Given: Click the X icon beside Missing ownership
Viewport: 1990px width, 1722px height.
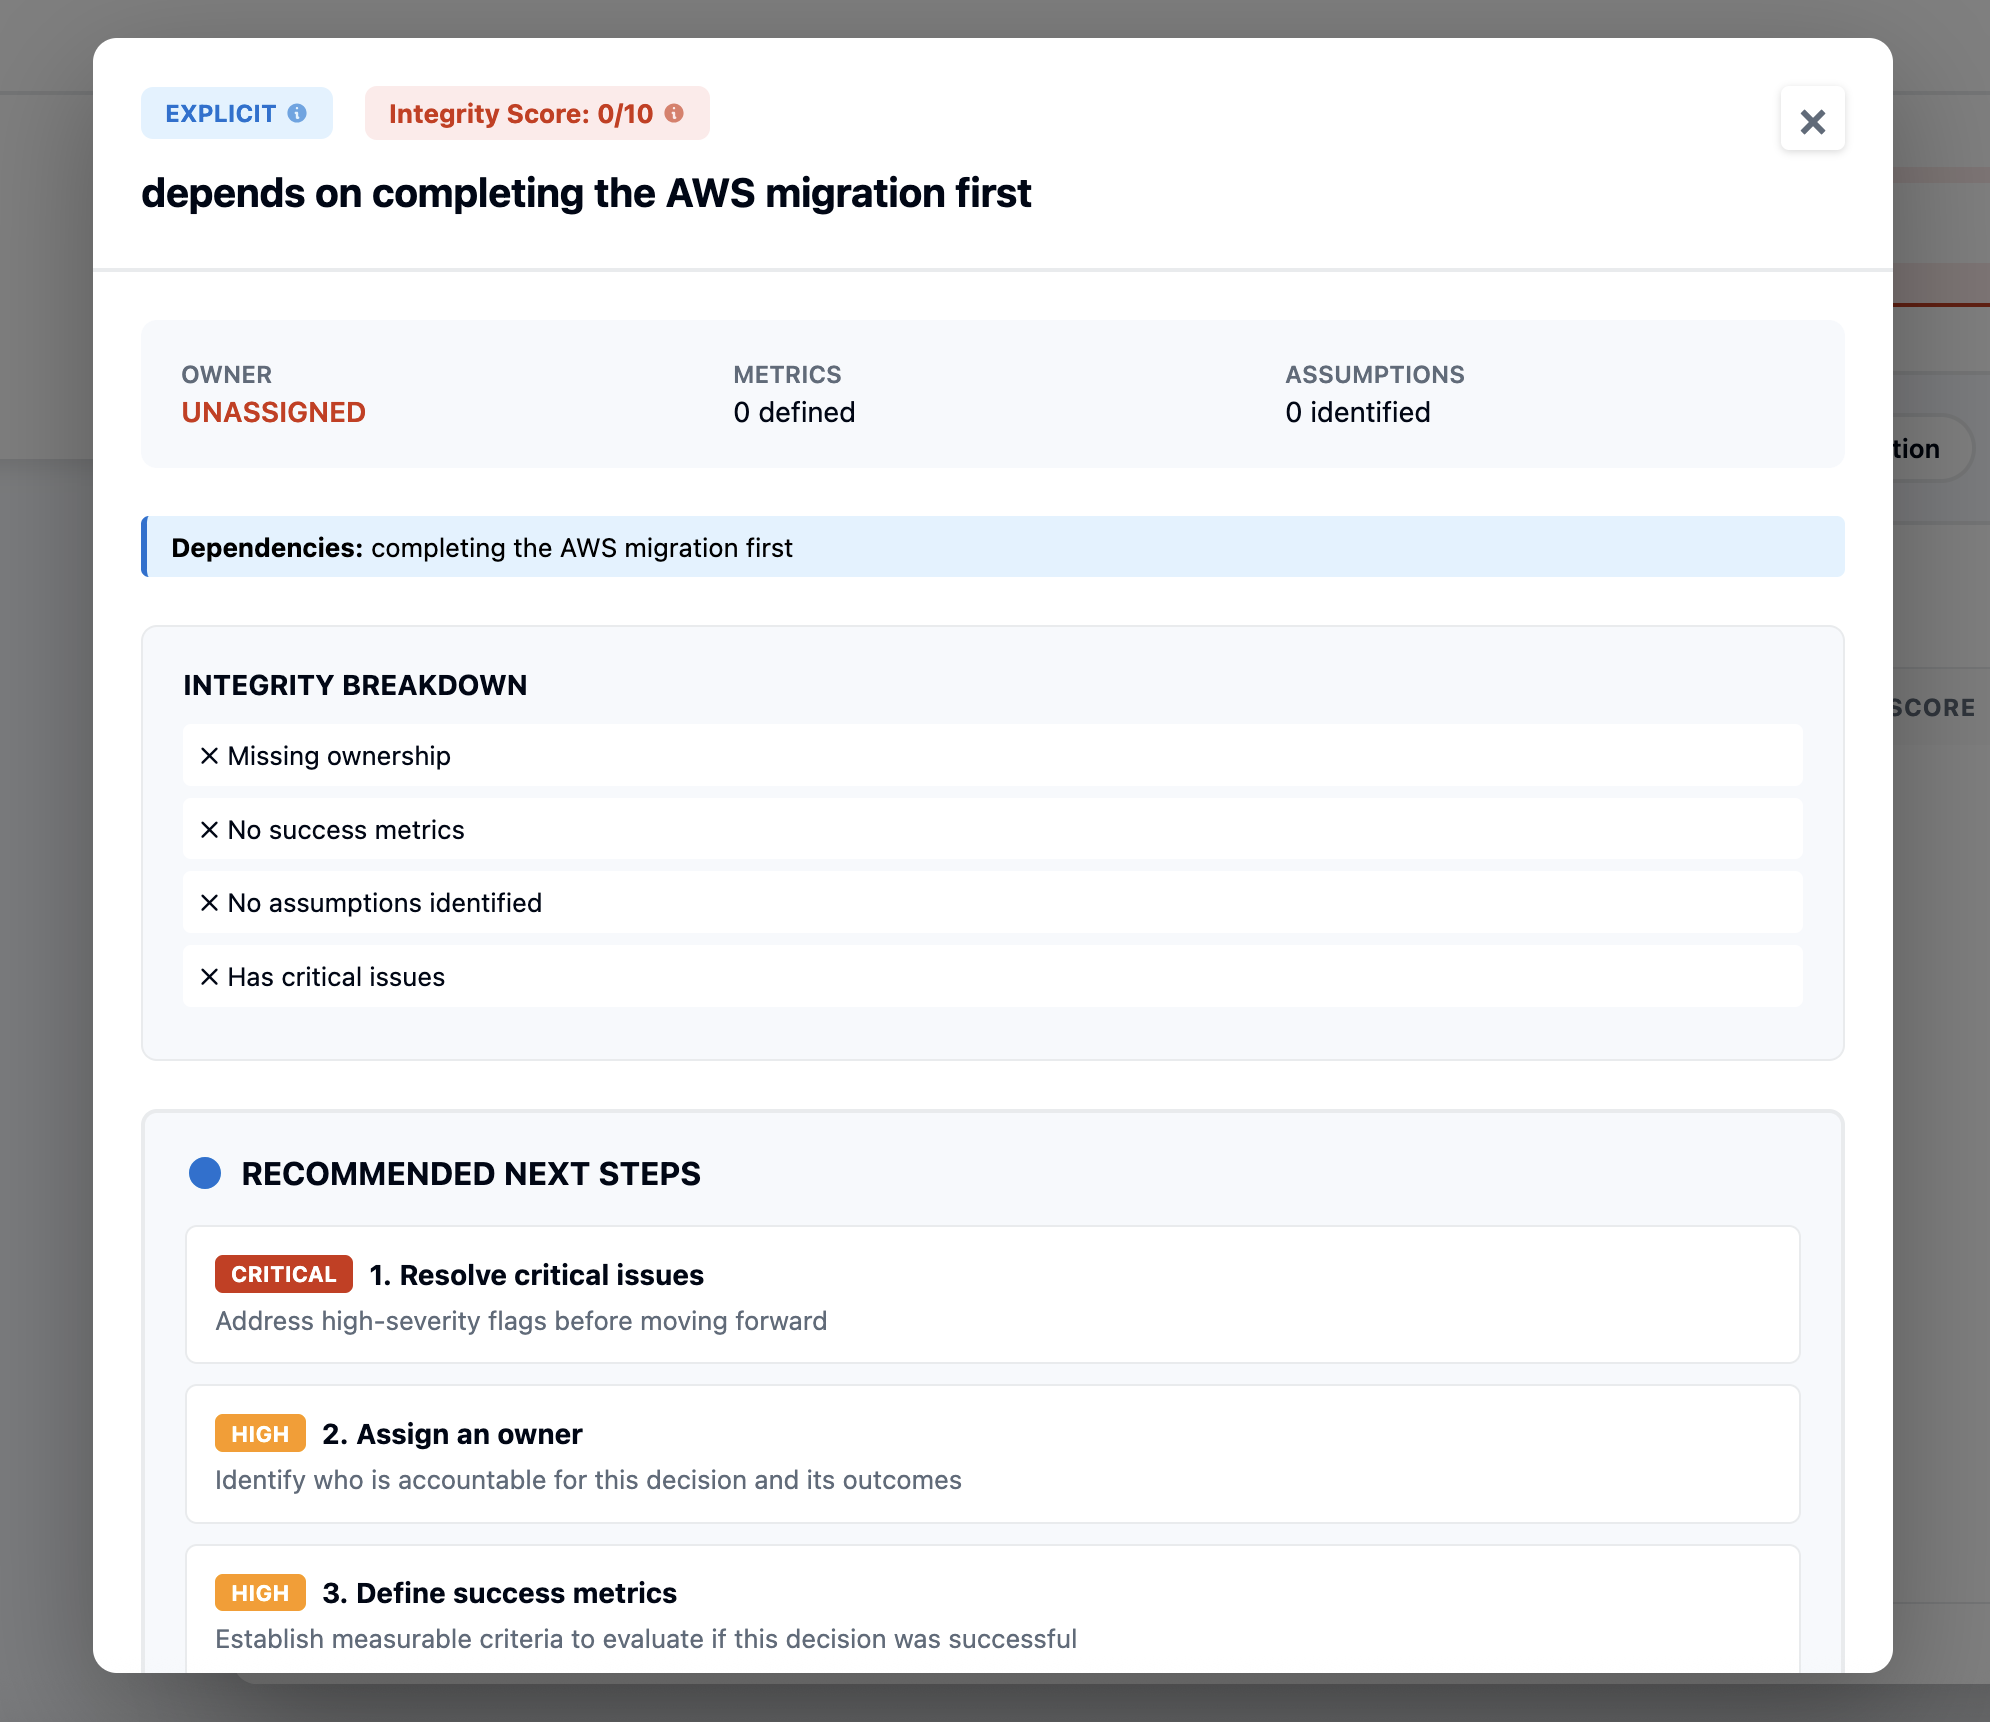Looking at the screenshot, I should (209, 756).
